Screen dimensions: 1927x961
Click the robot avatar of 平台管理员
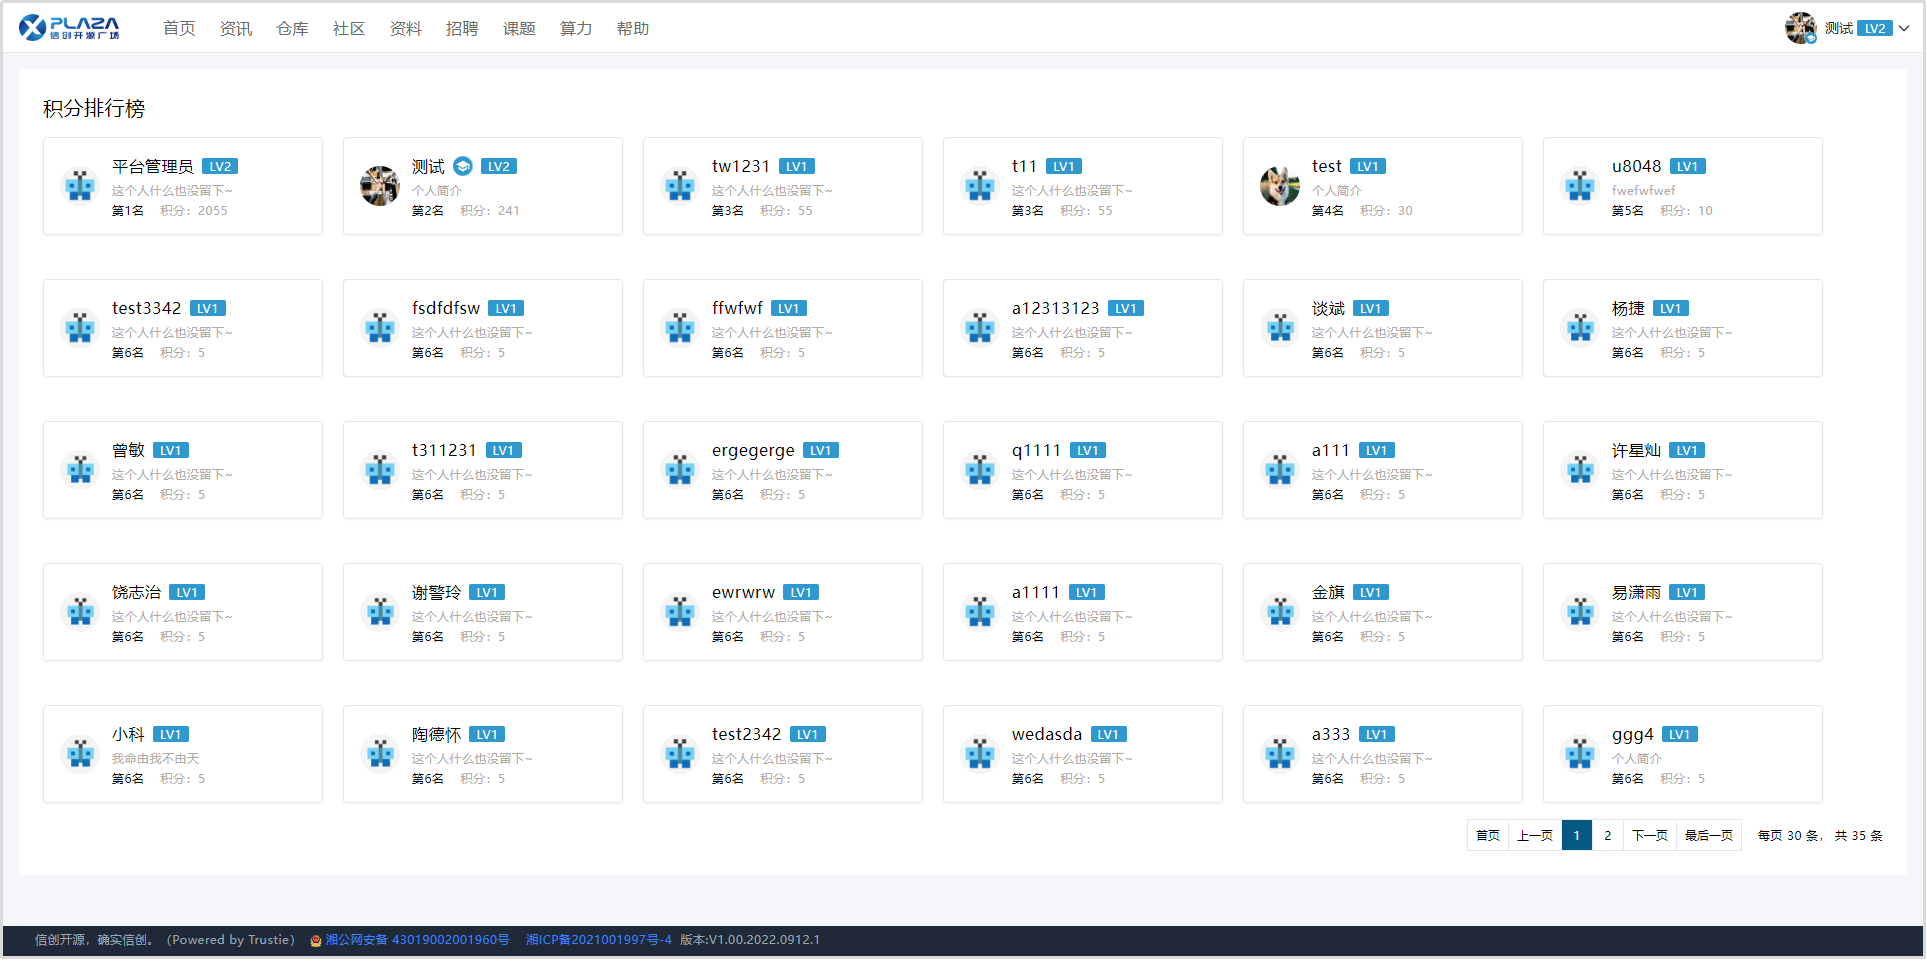tap(80, 186)
